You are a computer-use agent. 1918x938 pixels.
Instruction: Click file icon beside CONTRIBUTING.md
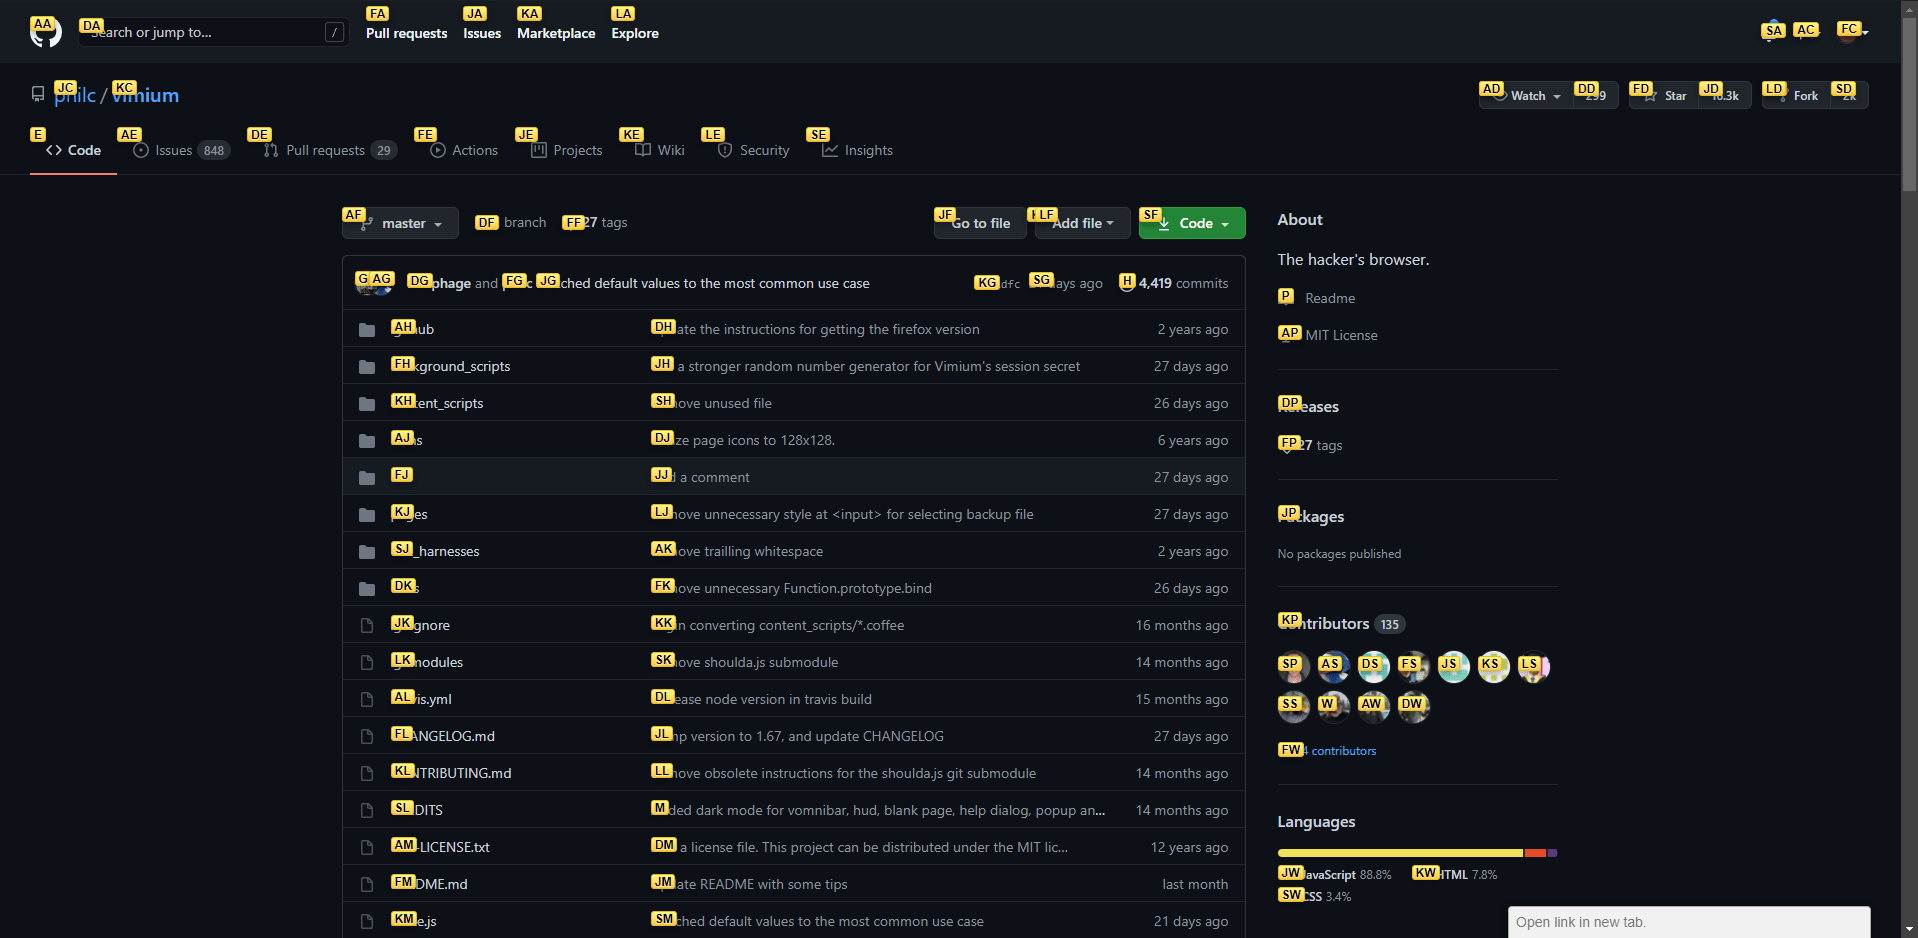click(367, 774)
